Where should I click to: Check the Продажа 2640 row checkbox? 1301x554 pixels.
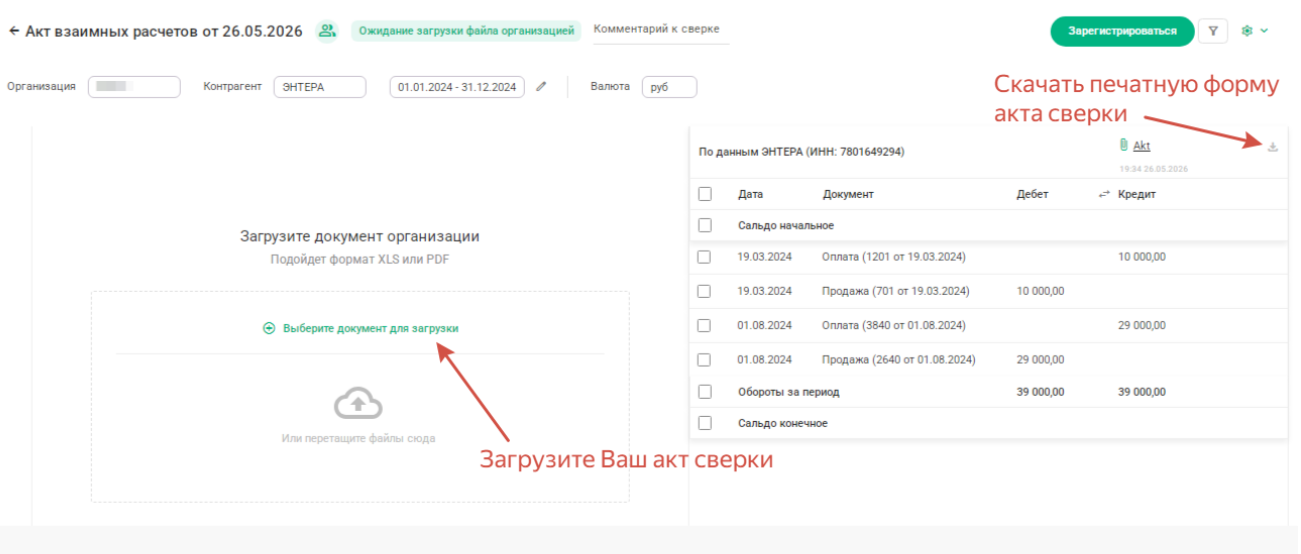coord(704,359)
